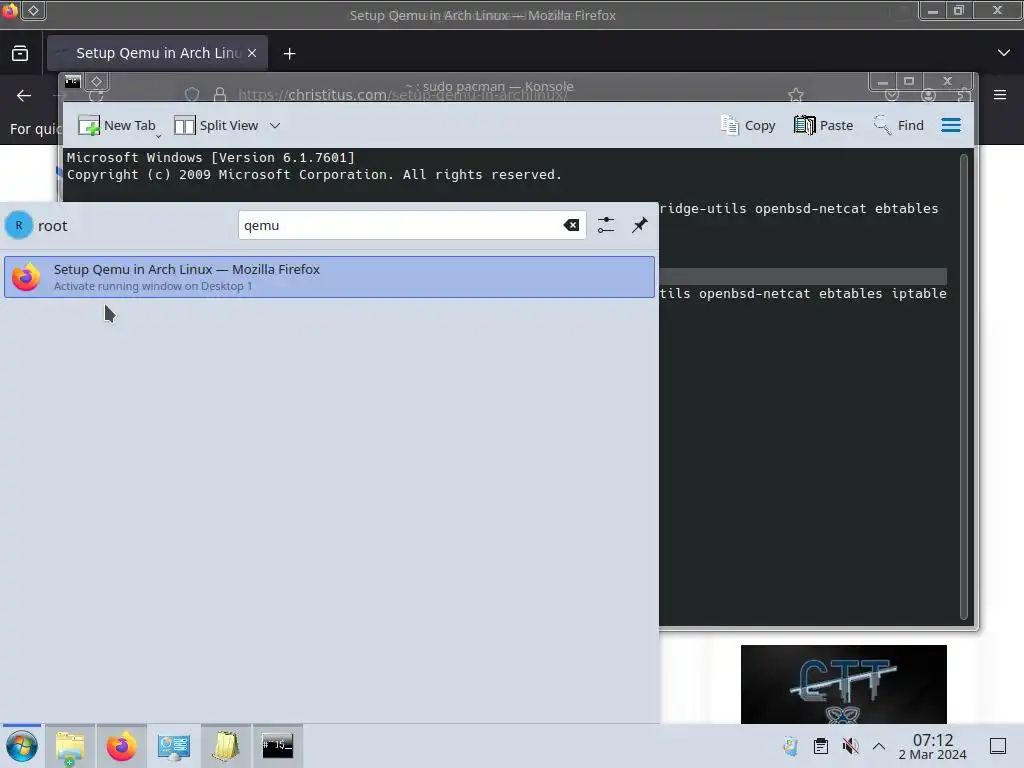Open the Firefox View icon
1024x768 pixels.
pyautogui.click(x=20, y=53)
